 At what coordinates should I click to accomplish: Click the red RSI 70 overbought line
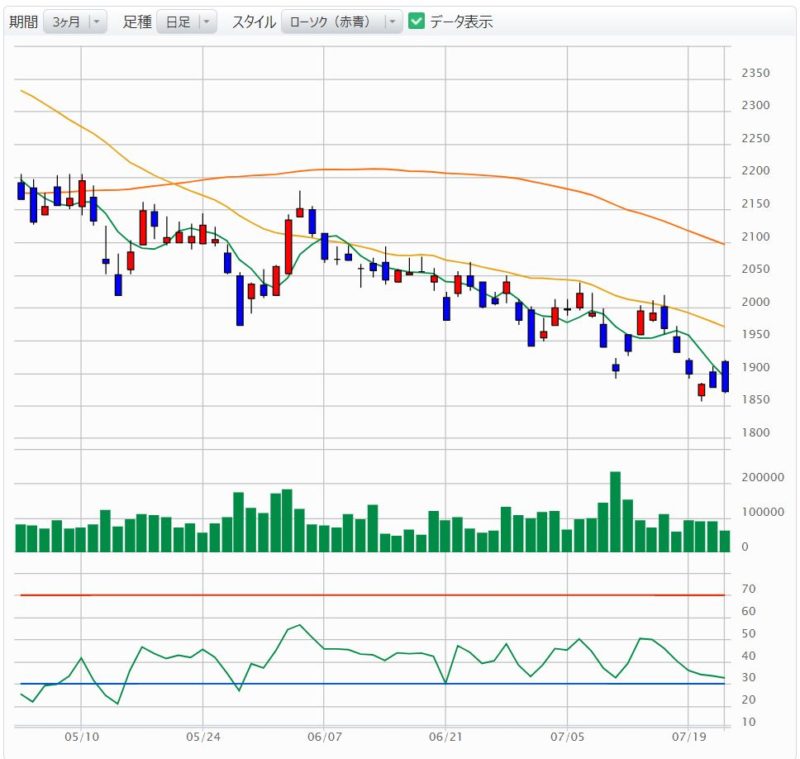[x=372, y=595]
